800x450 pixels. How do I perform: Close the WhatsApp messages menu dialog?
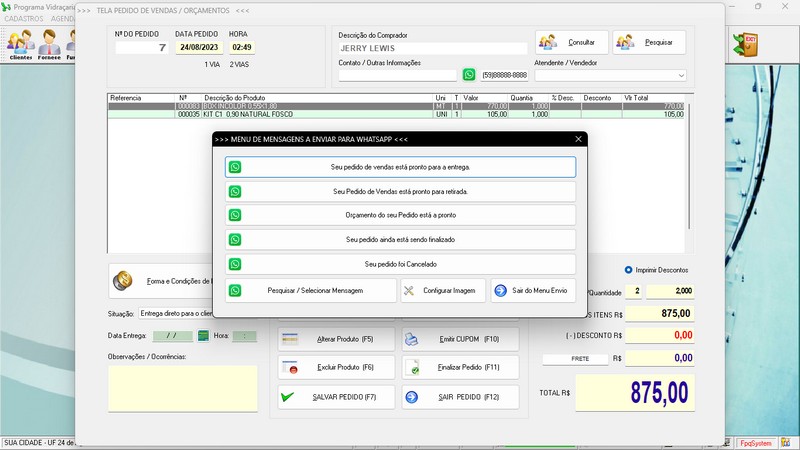(578, 139)
